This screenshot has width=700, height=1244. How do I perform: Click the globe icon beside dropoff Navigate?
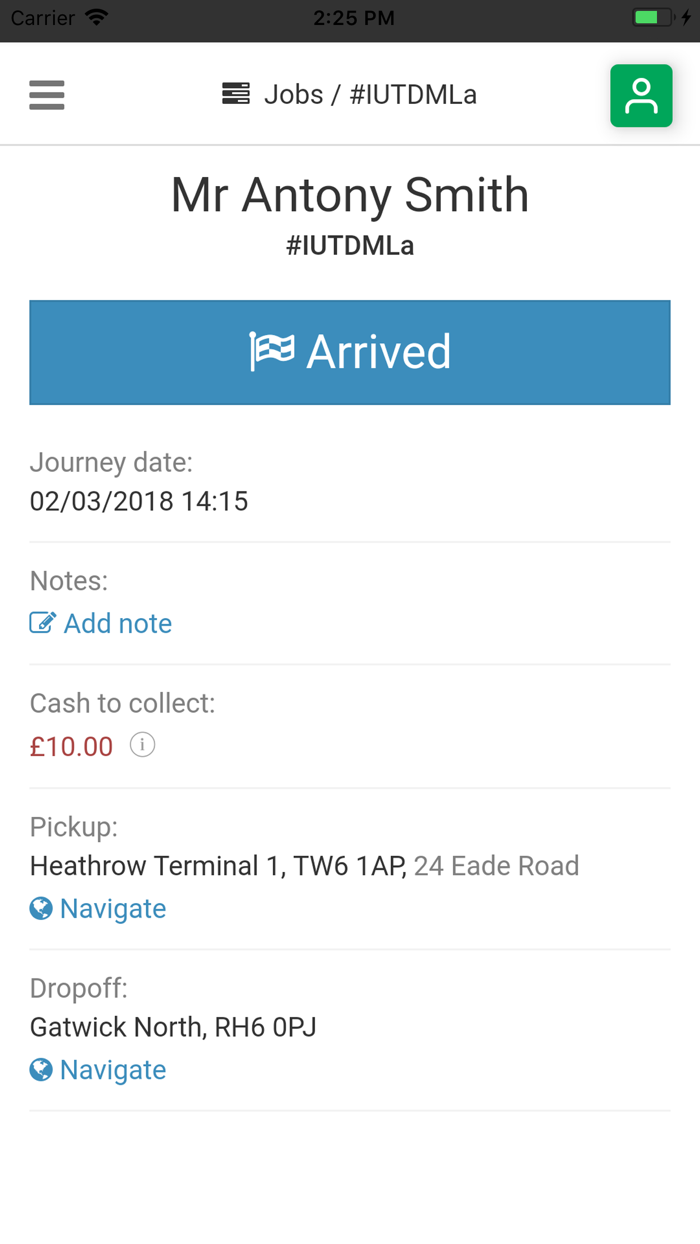(x=40, y=1069)
